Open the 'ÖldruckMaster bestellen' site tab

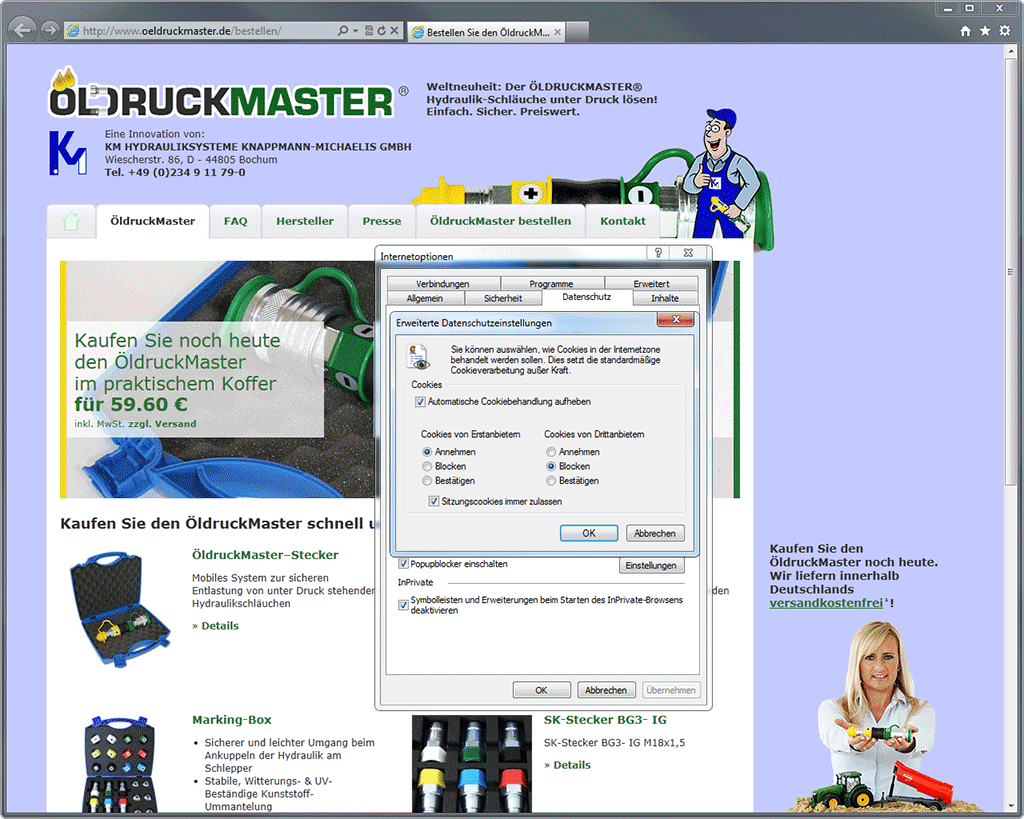[500, 221]
